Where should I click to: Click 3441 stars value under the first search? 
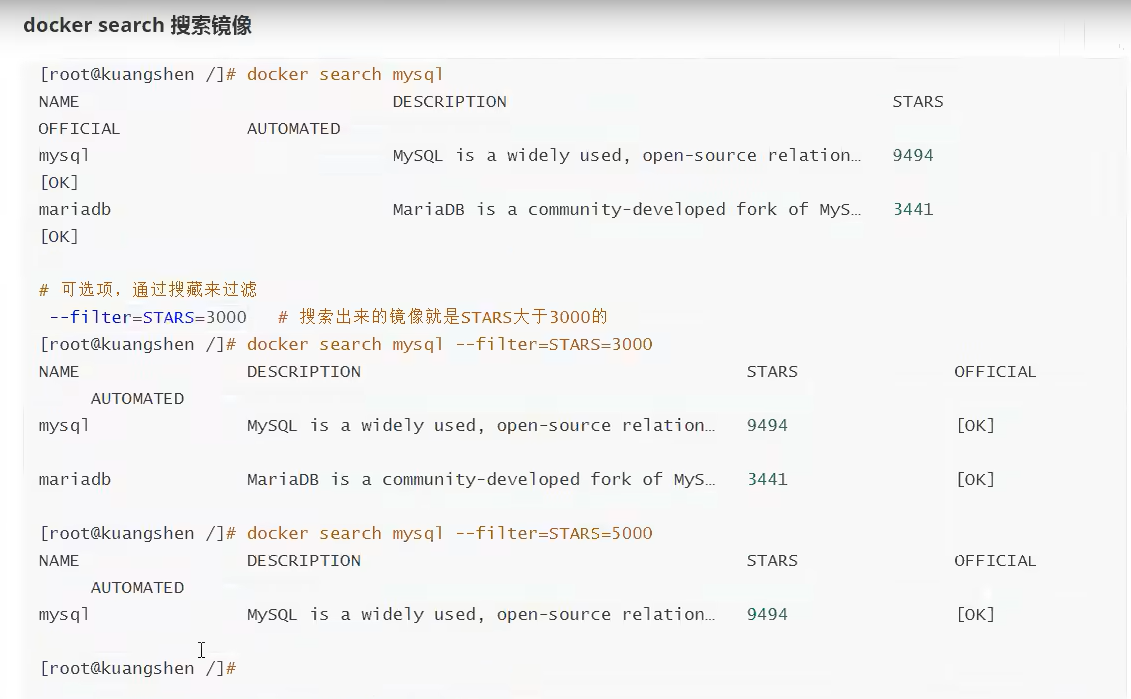tap(913, 209)
